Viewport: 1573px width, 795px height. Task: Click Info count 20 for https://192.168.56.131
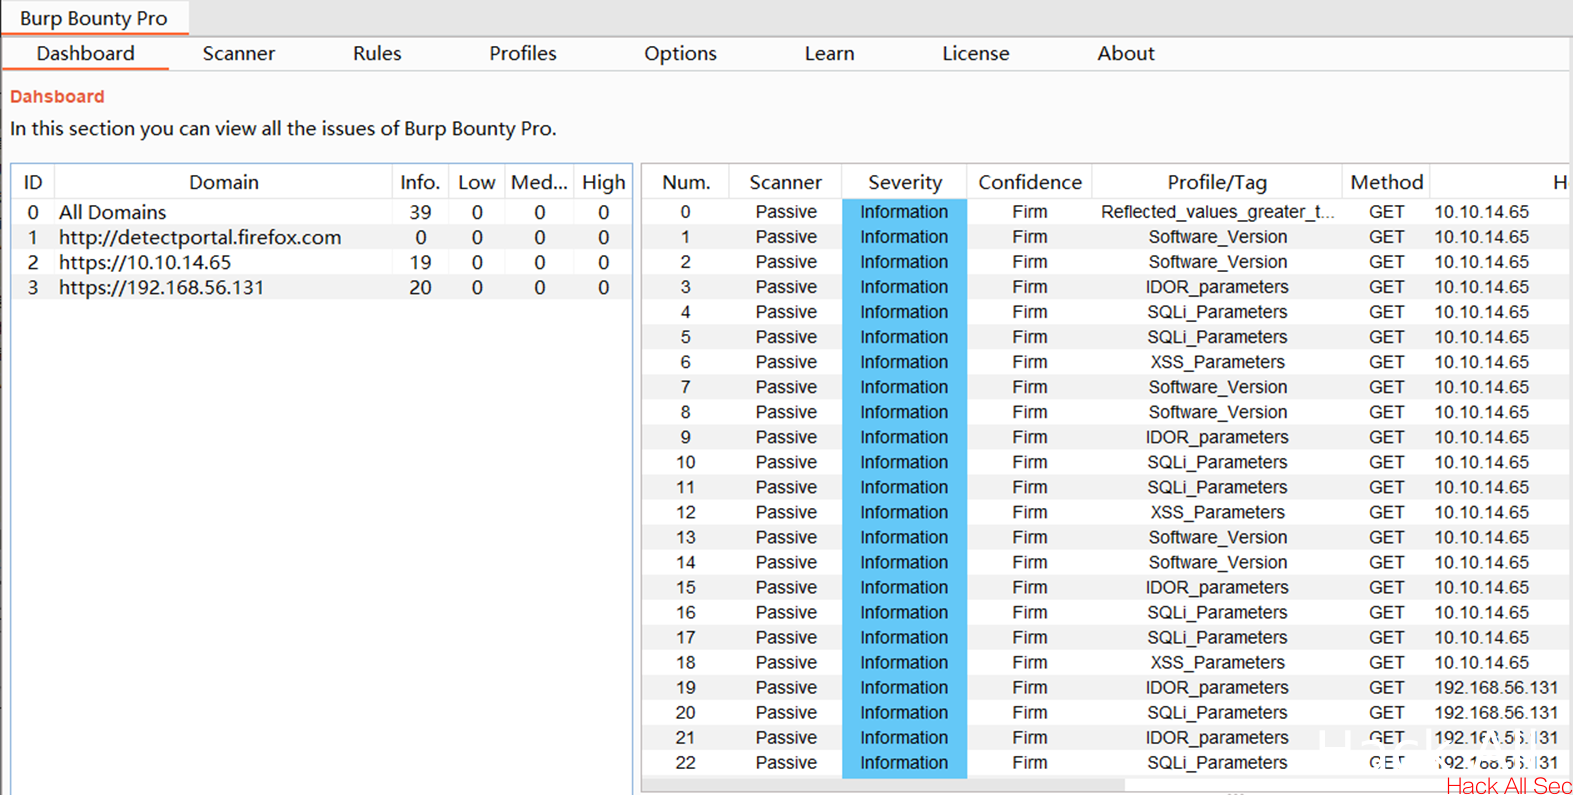pos(420,287)
